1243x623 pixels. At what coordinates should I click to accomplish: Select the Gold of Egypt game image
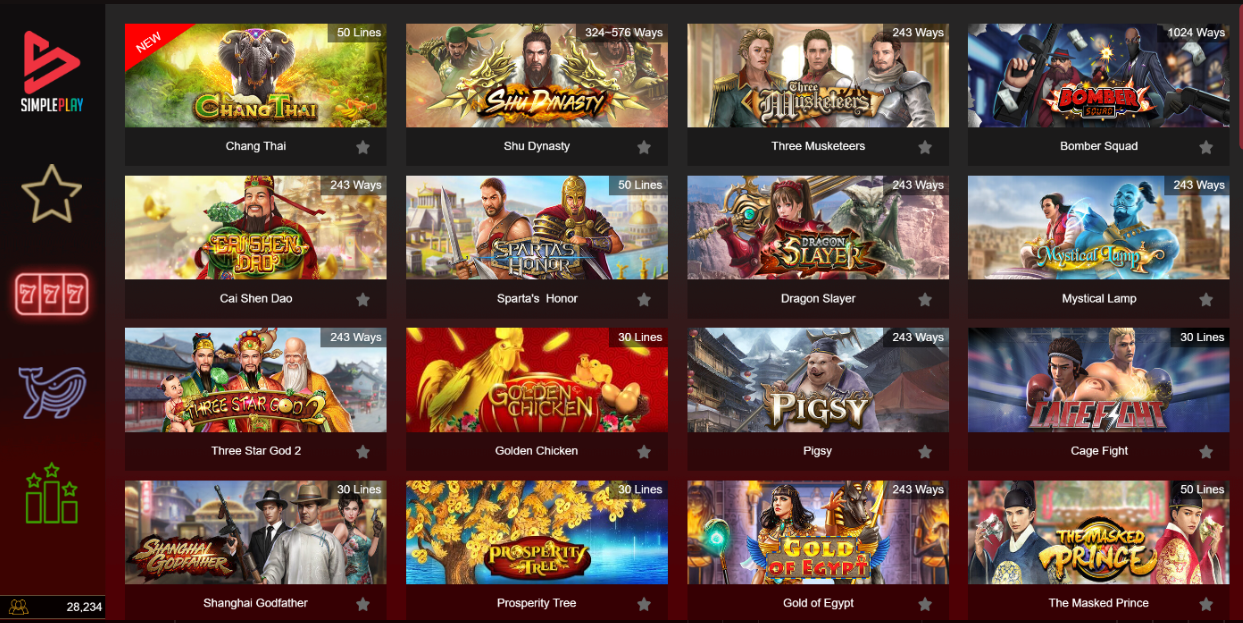818,532
